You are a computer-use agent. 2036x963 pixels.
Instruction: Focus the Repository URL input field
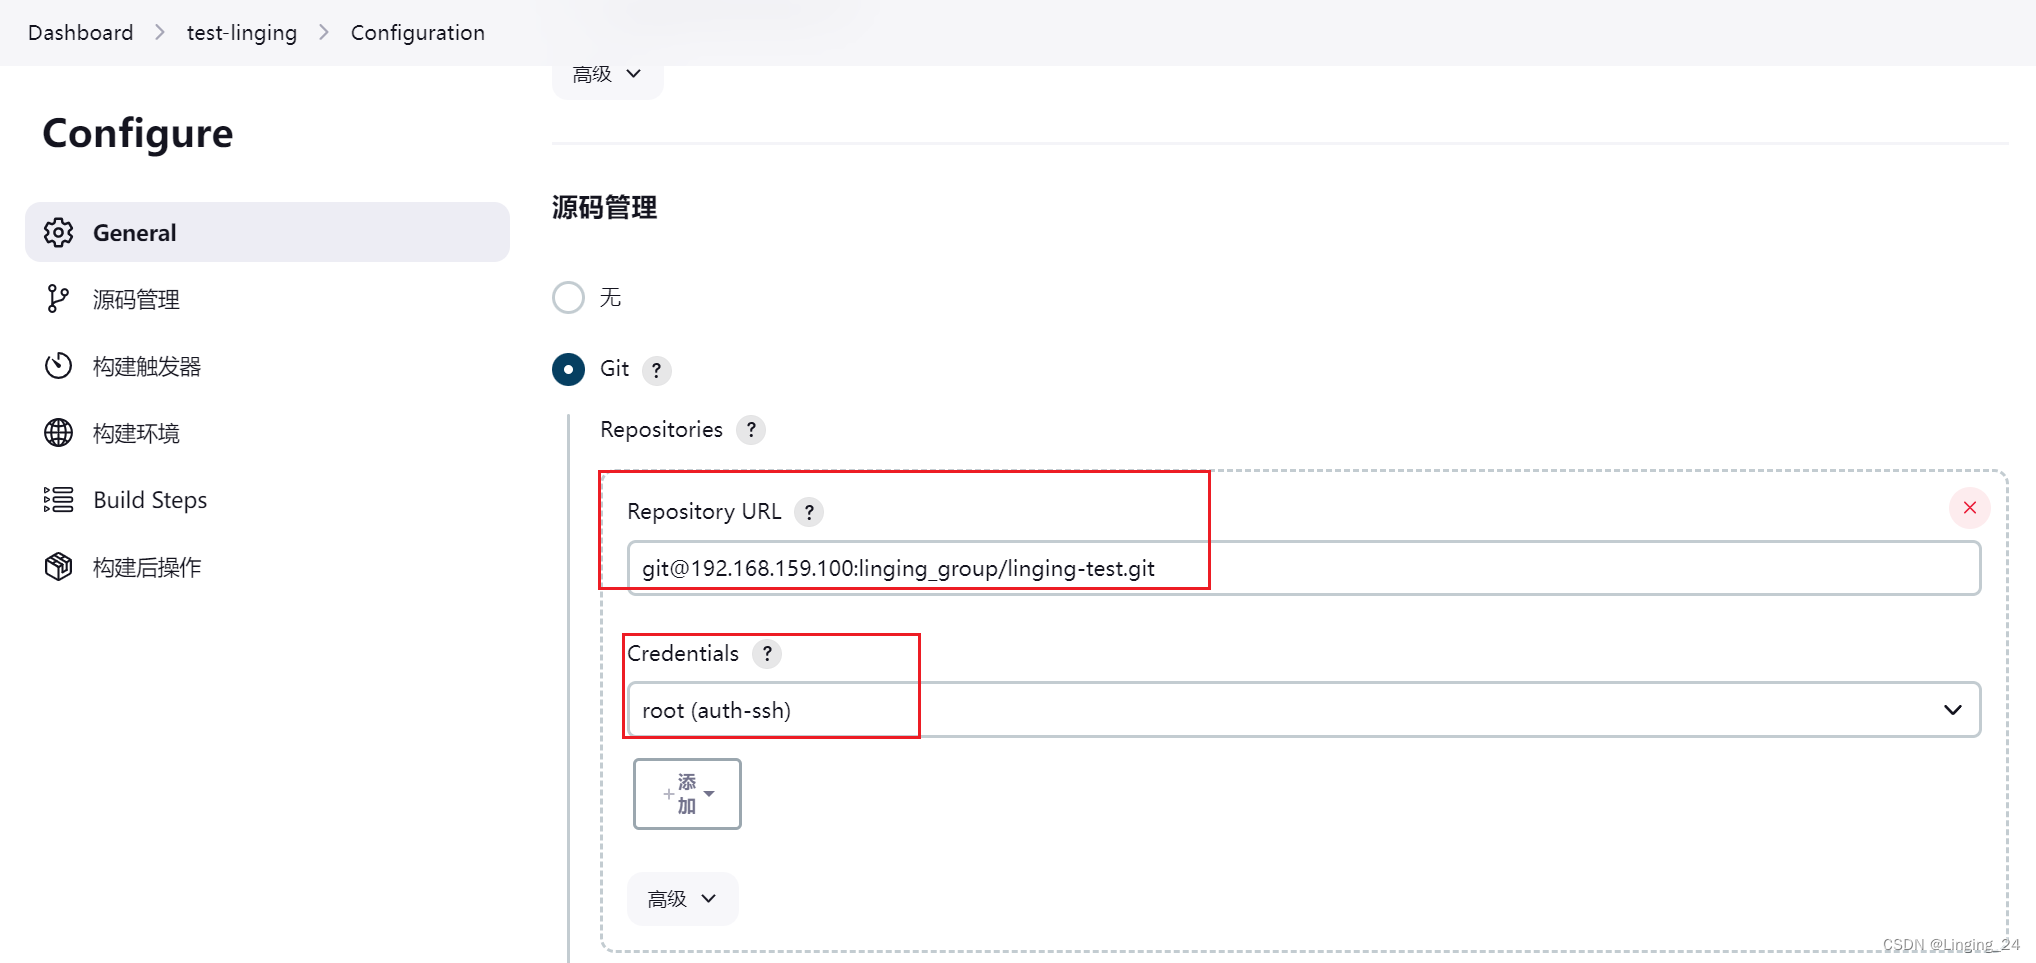coord(1304,568)
